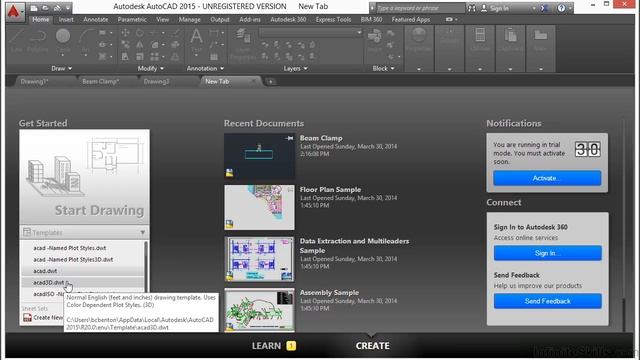The width and height of the screenshot is (640, 360).
Task: Collapse the Templates dropdown header
Action: (x=84, y=233)
